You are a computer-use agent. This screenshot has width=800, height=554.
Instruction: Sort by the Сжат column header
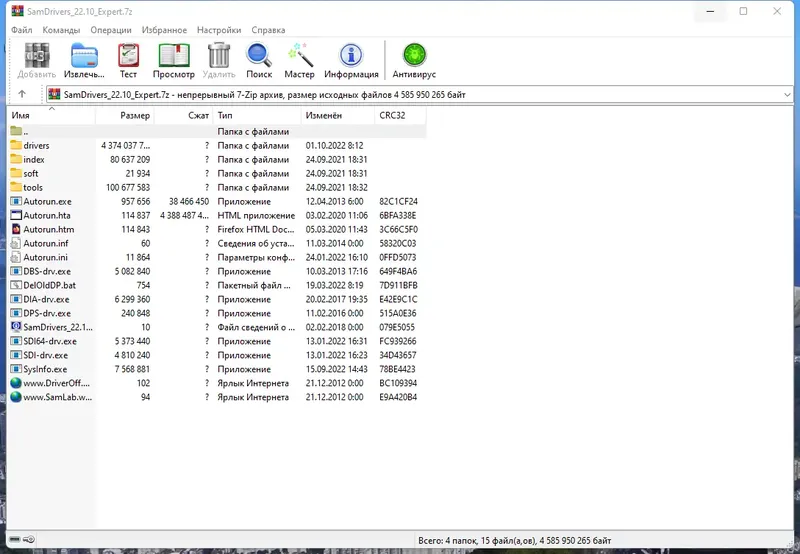[x=184, y=115]
